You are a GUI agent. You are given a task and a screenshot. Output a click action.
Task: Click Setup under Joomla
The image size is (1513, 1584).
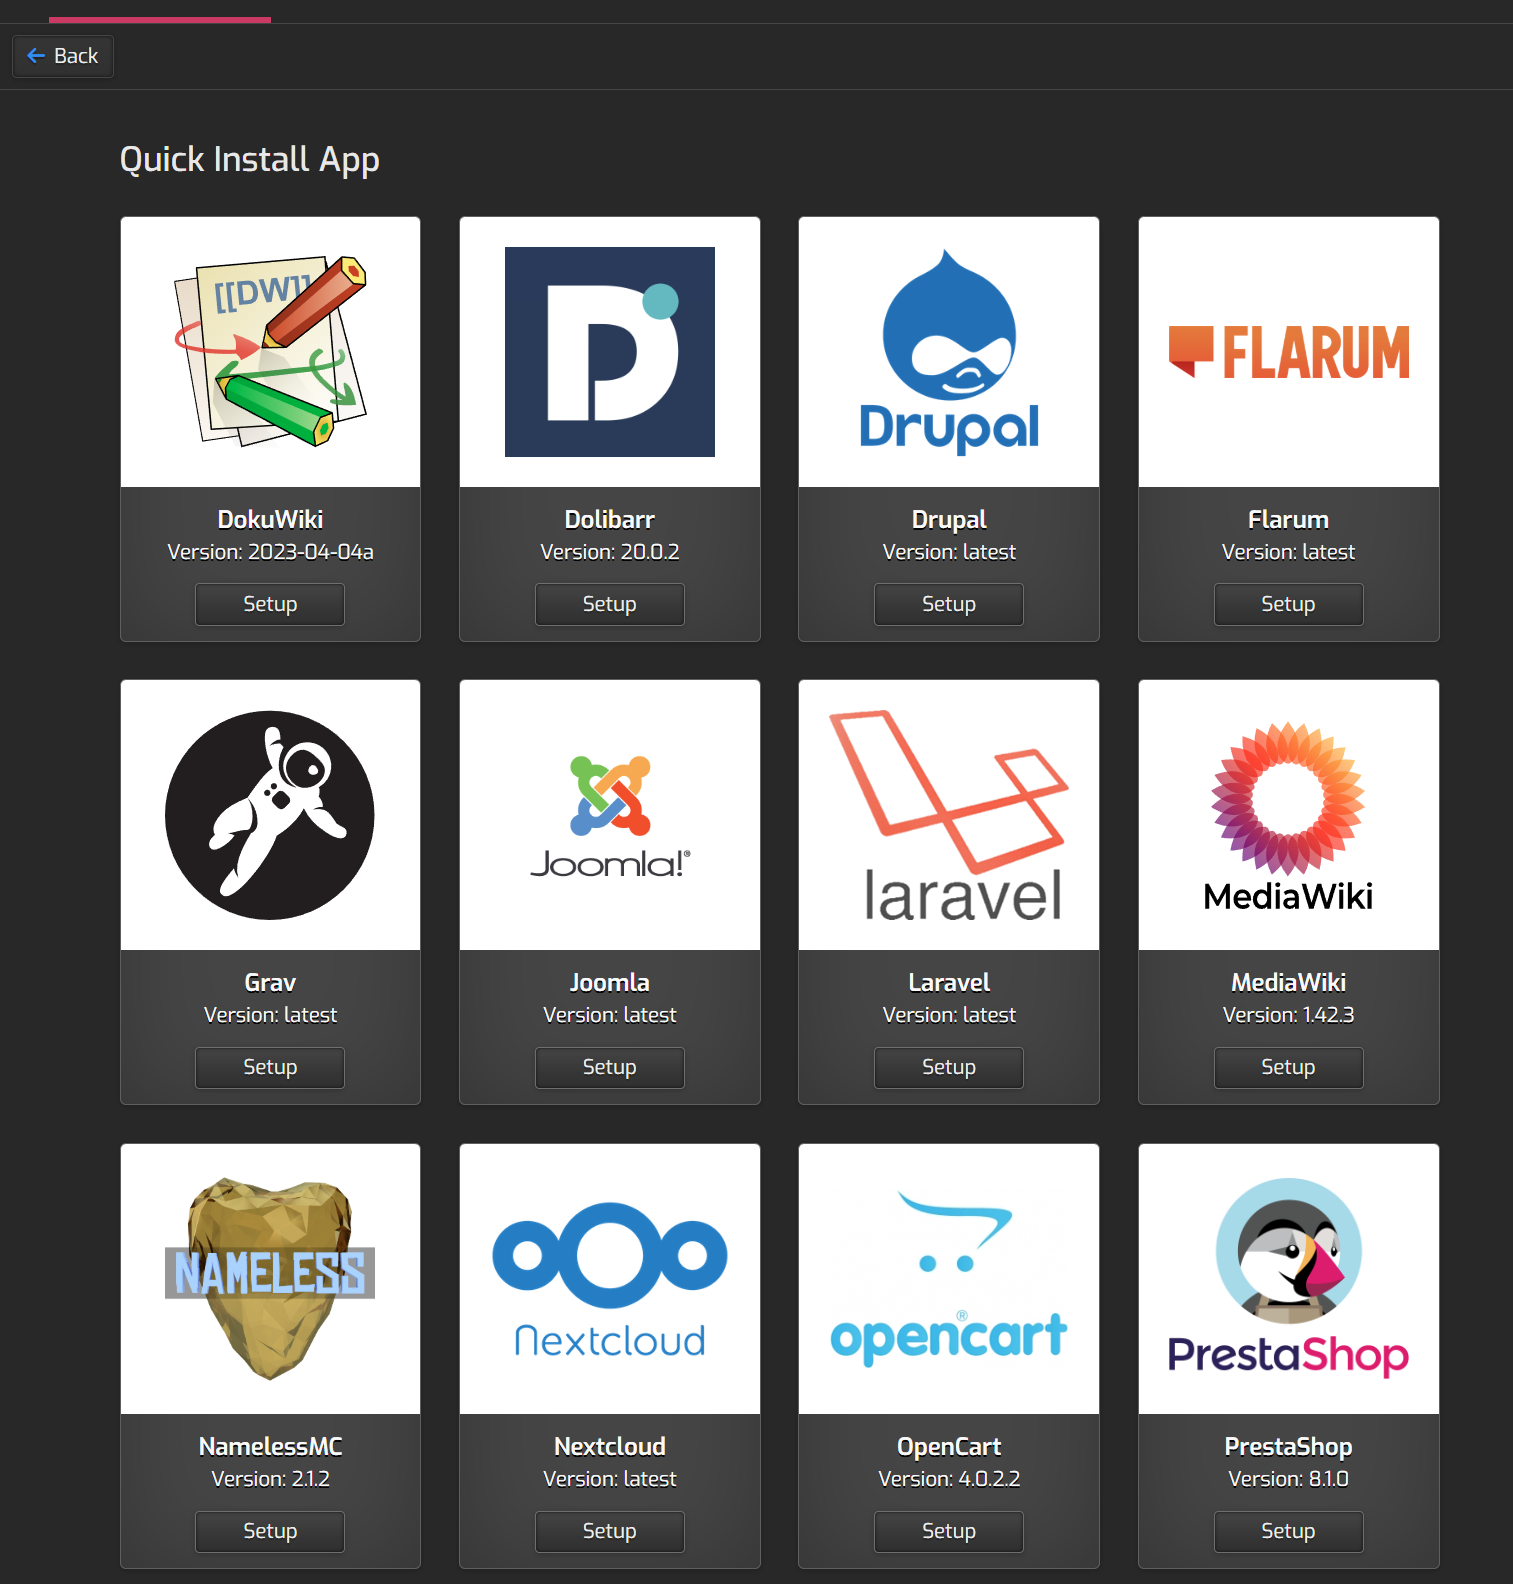[x=609, y=1067]
